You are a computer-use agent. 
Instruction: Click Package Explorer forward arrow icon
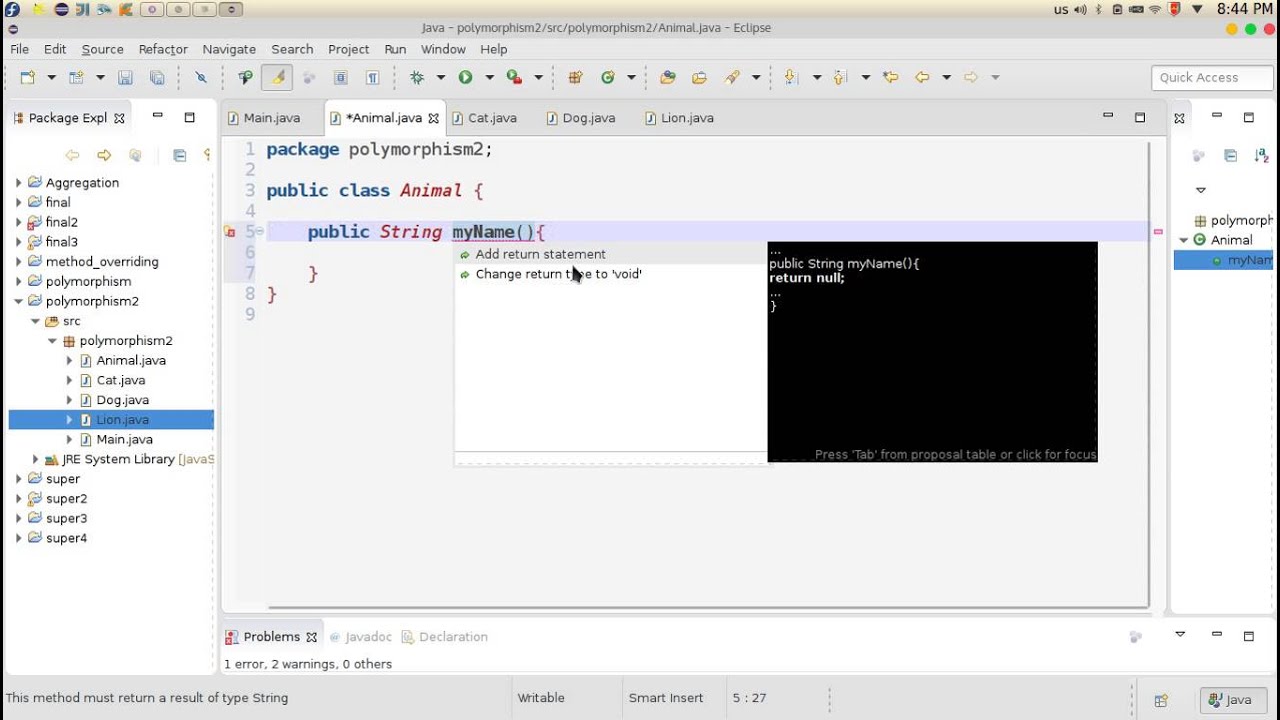click(104, 155)
